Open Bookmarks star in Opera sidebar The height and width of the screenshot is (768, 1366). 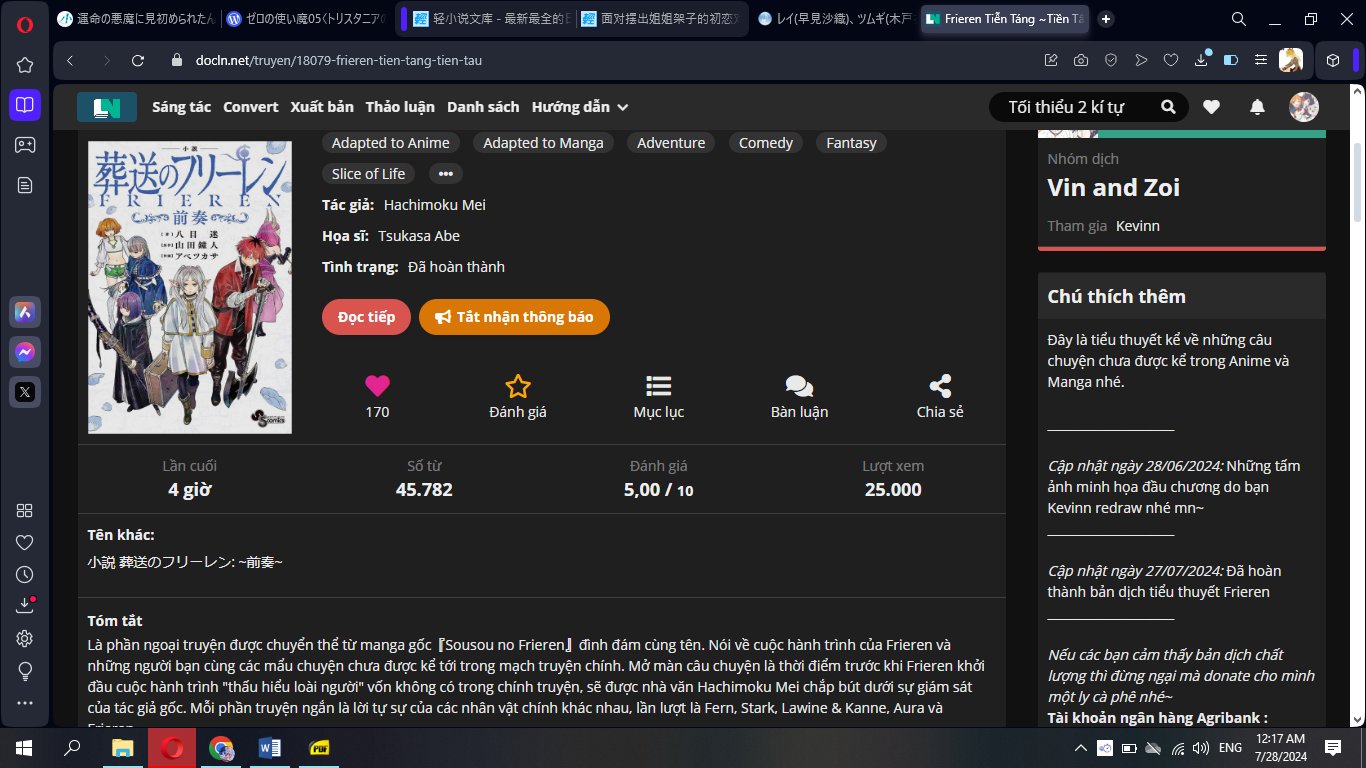click(25, 65)
